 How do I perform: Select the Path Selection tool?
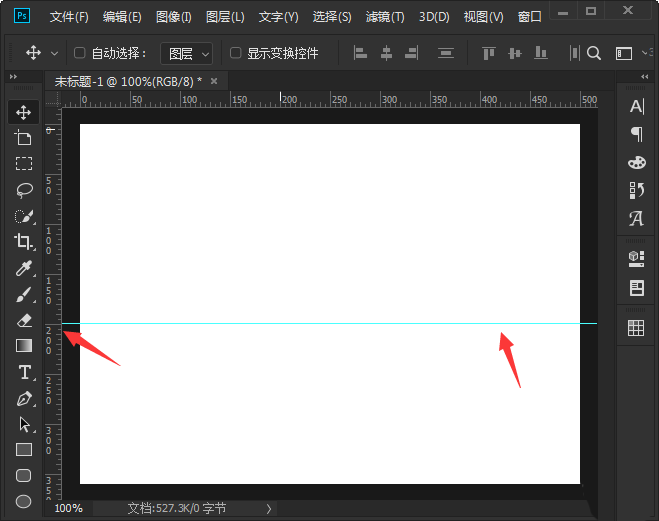tap(24, 424)
